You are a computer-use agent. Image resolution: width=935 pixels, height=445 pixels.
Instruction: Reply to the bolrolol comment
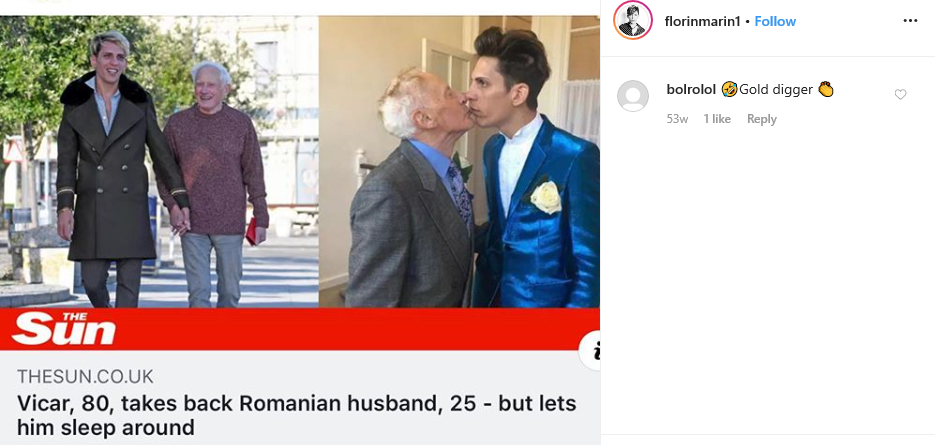pos(761,119)
